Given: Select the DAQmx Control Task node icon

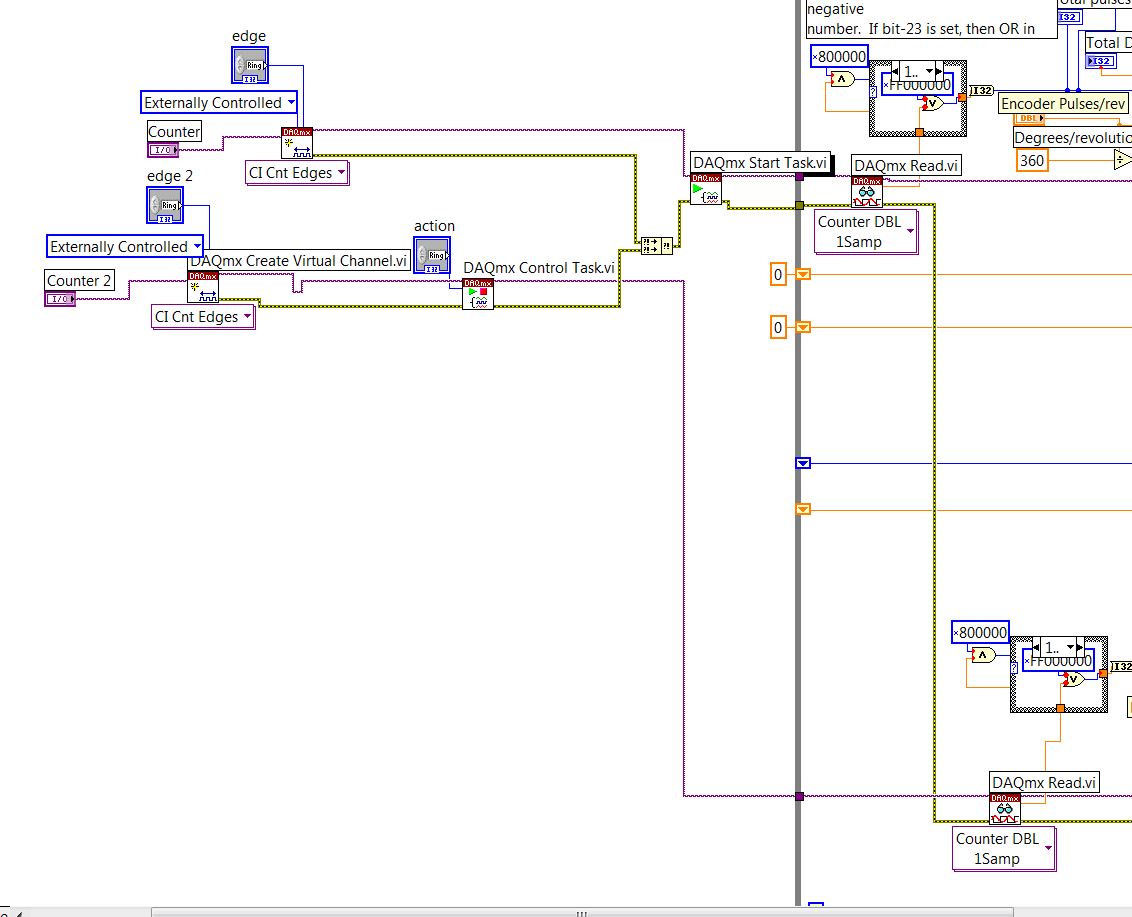Looking at the screenshot, I should coord(478,294).
